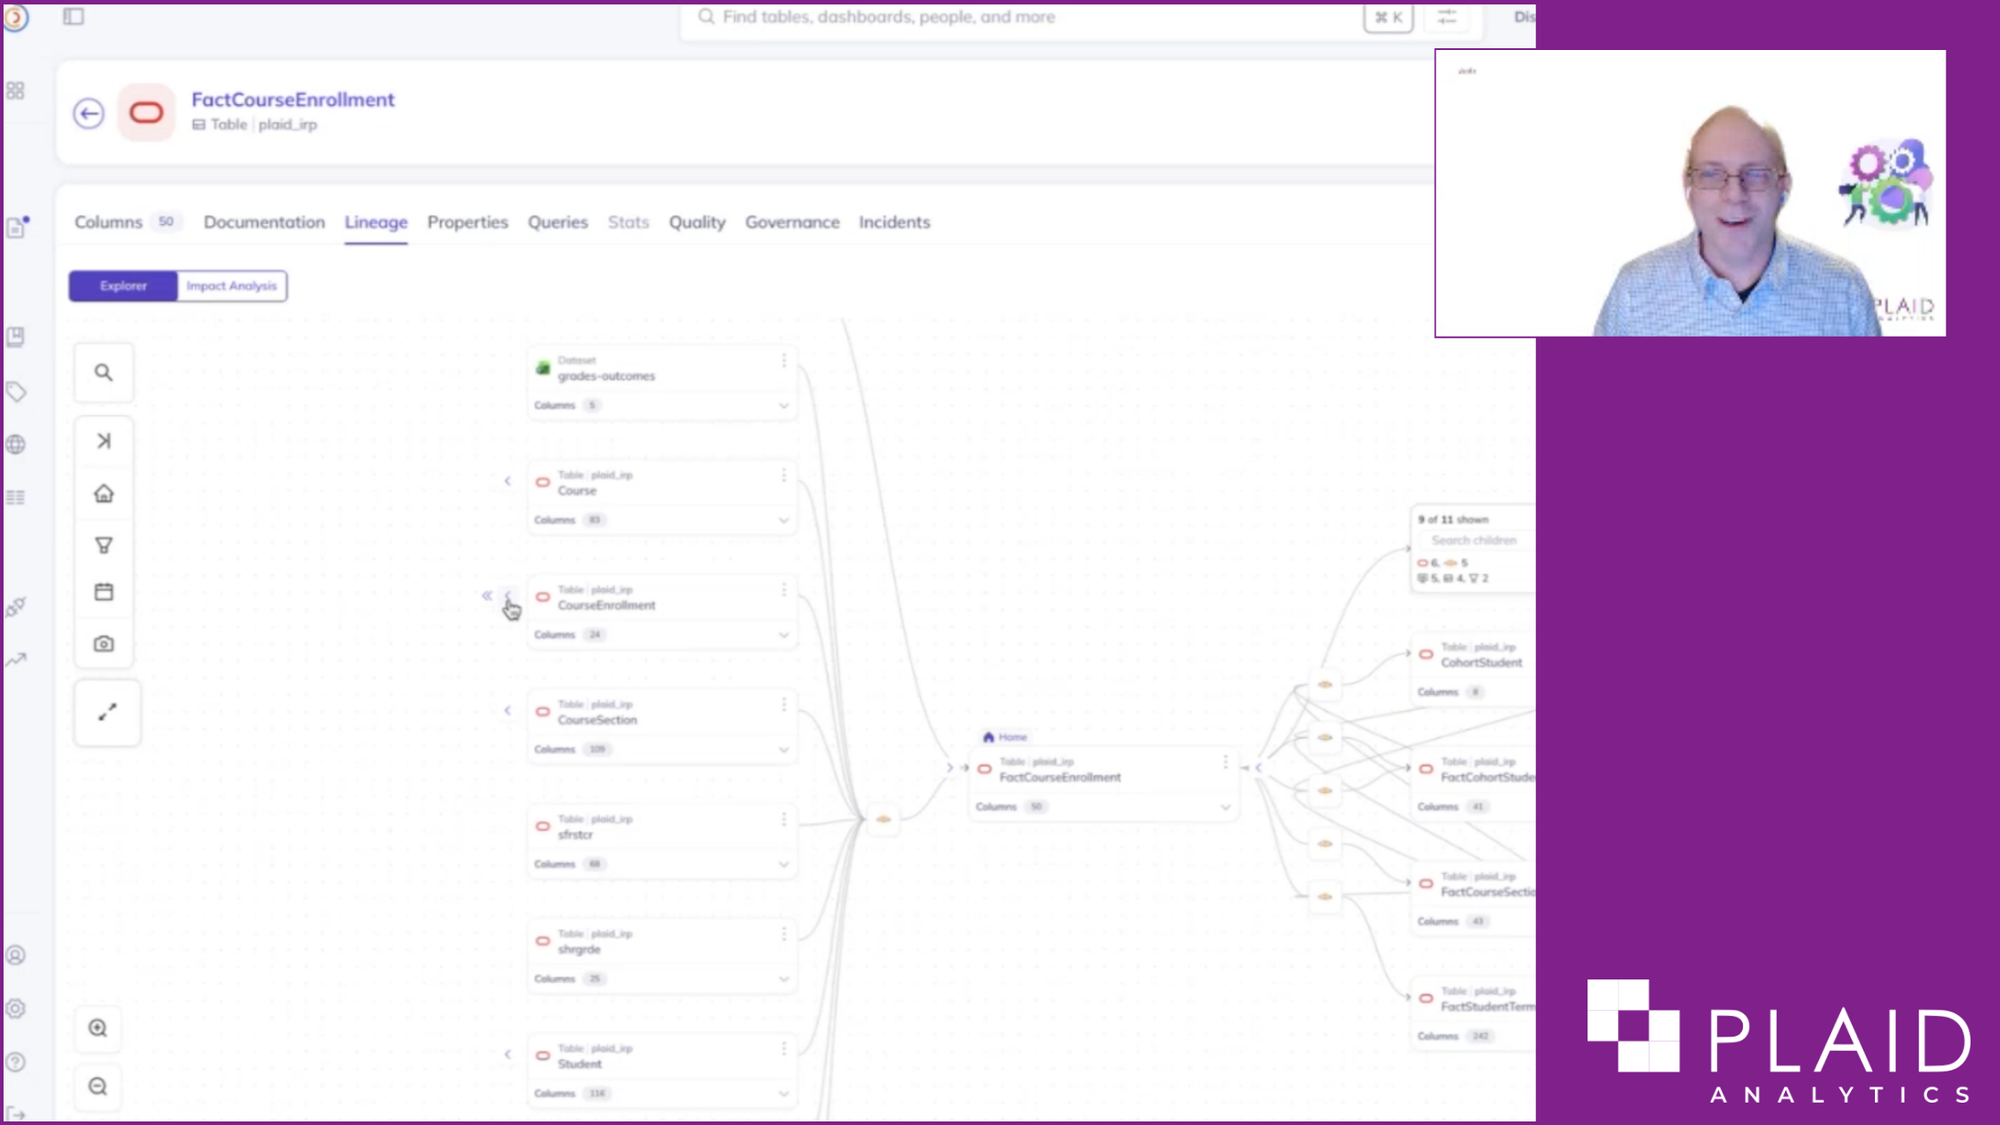Image resolution: width=2000 pixels, height=1125 pixels.
Task: Expand upstream of CourseSection node
Action: click(507, 711)
